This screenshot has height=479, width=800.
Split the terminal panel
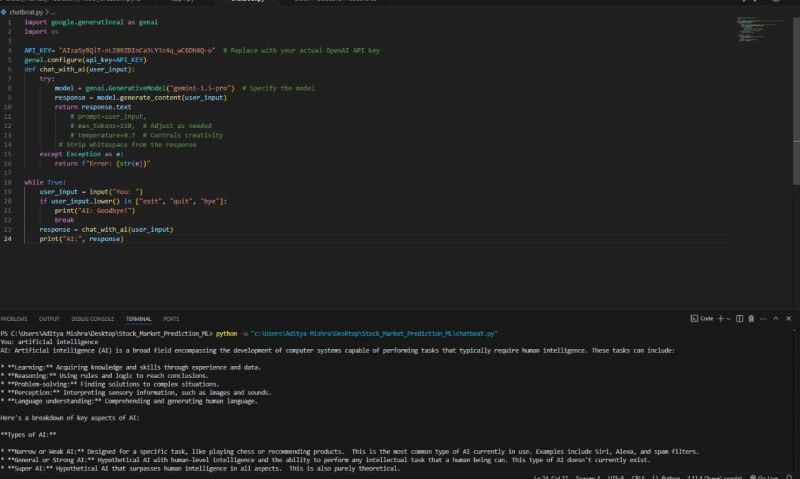point(738,318)
